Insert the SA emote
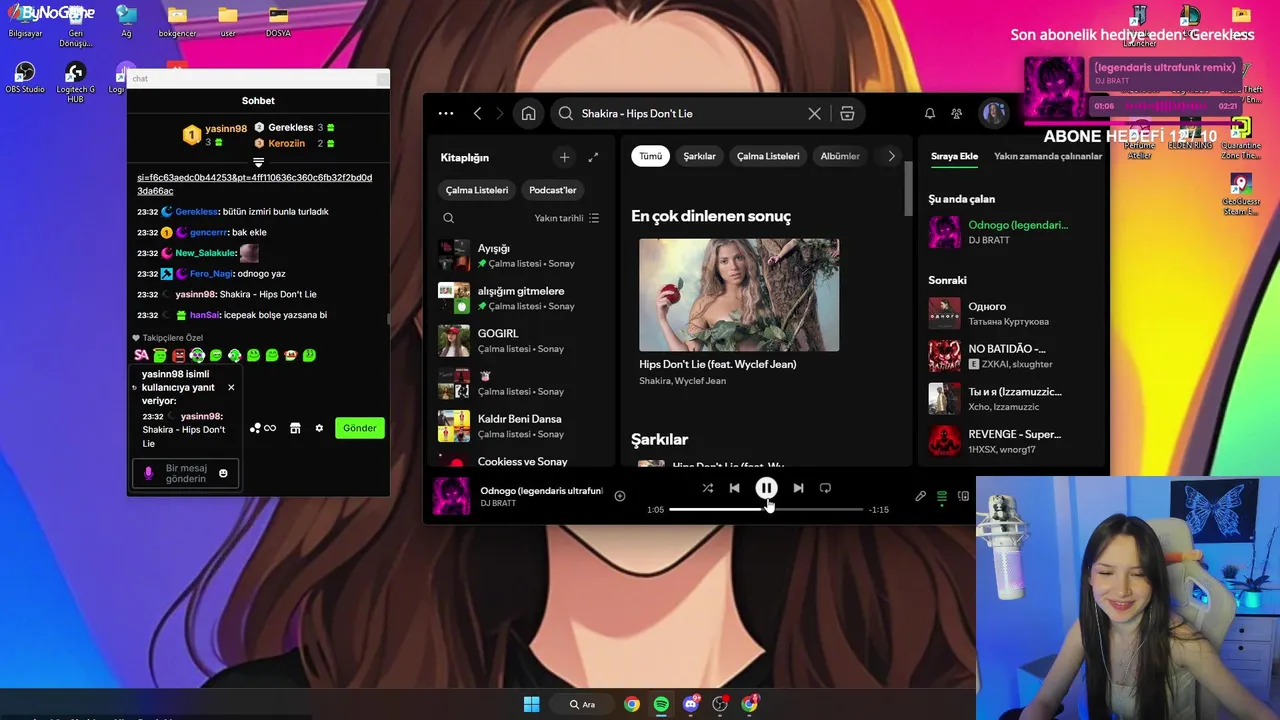Viewport: 1280px width, 720px height. 141,355
